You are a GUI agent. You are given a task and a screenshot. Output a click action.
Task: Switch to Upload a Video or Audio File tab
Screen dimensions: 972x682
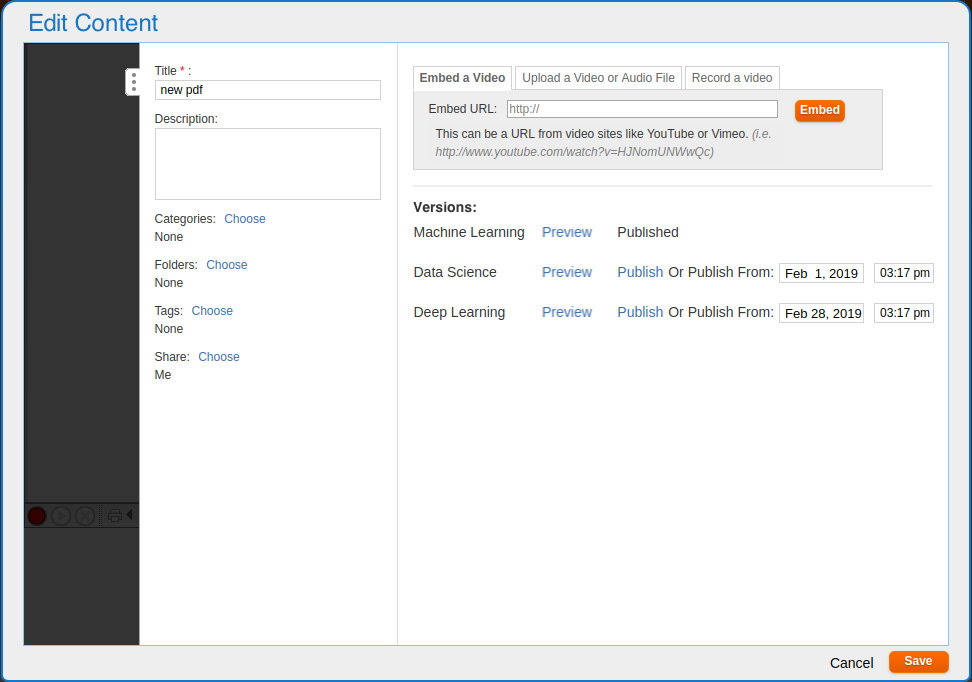click(598, 78)
